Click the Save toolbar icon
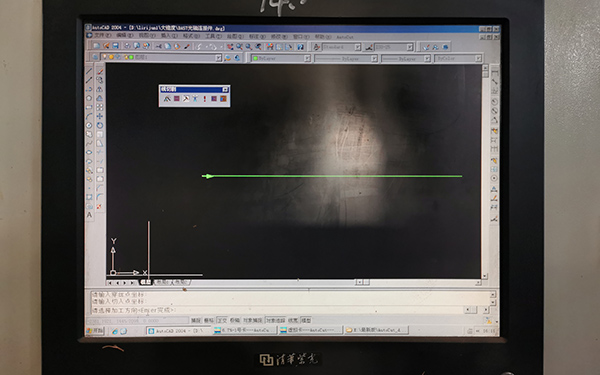This screenshot has height=375, width=600. click(x=116, y=46)
